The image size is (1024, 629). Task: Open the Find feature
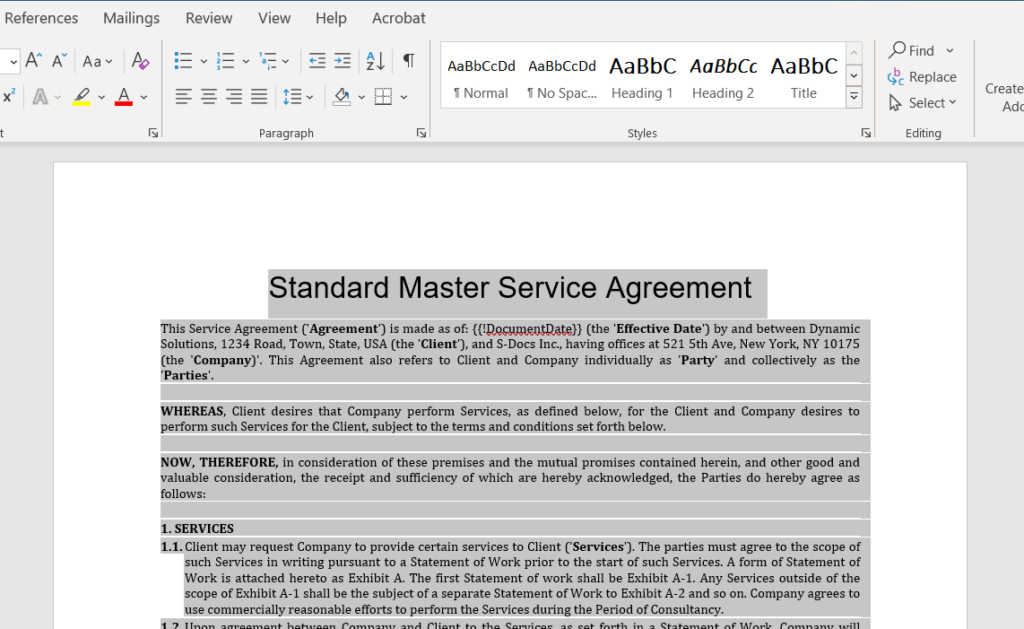tap(913, 49)
